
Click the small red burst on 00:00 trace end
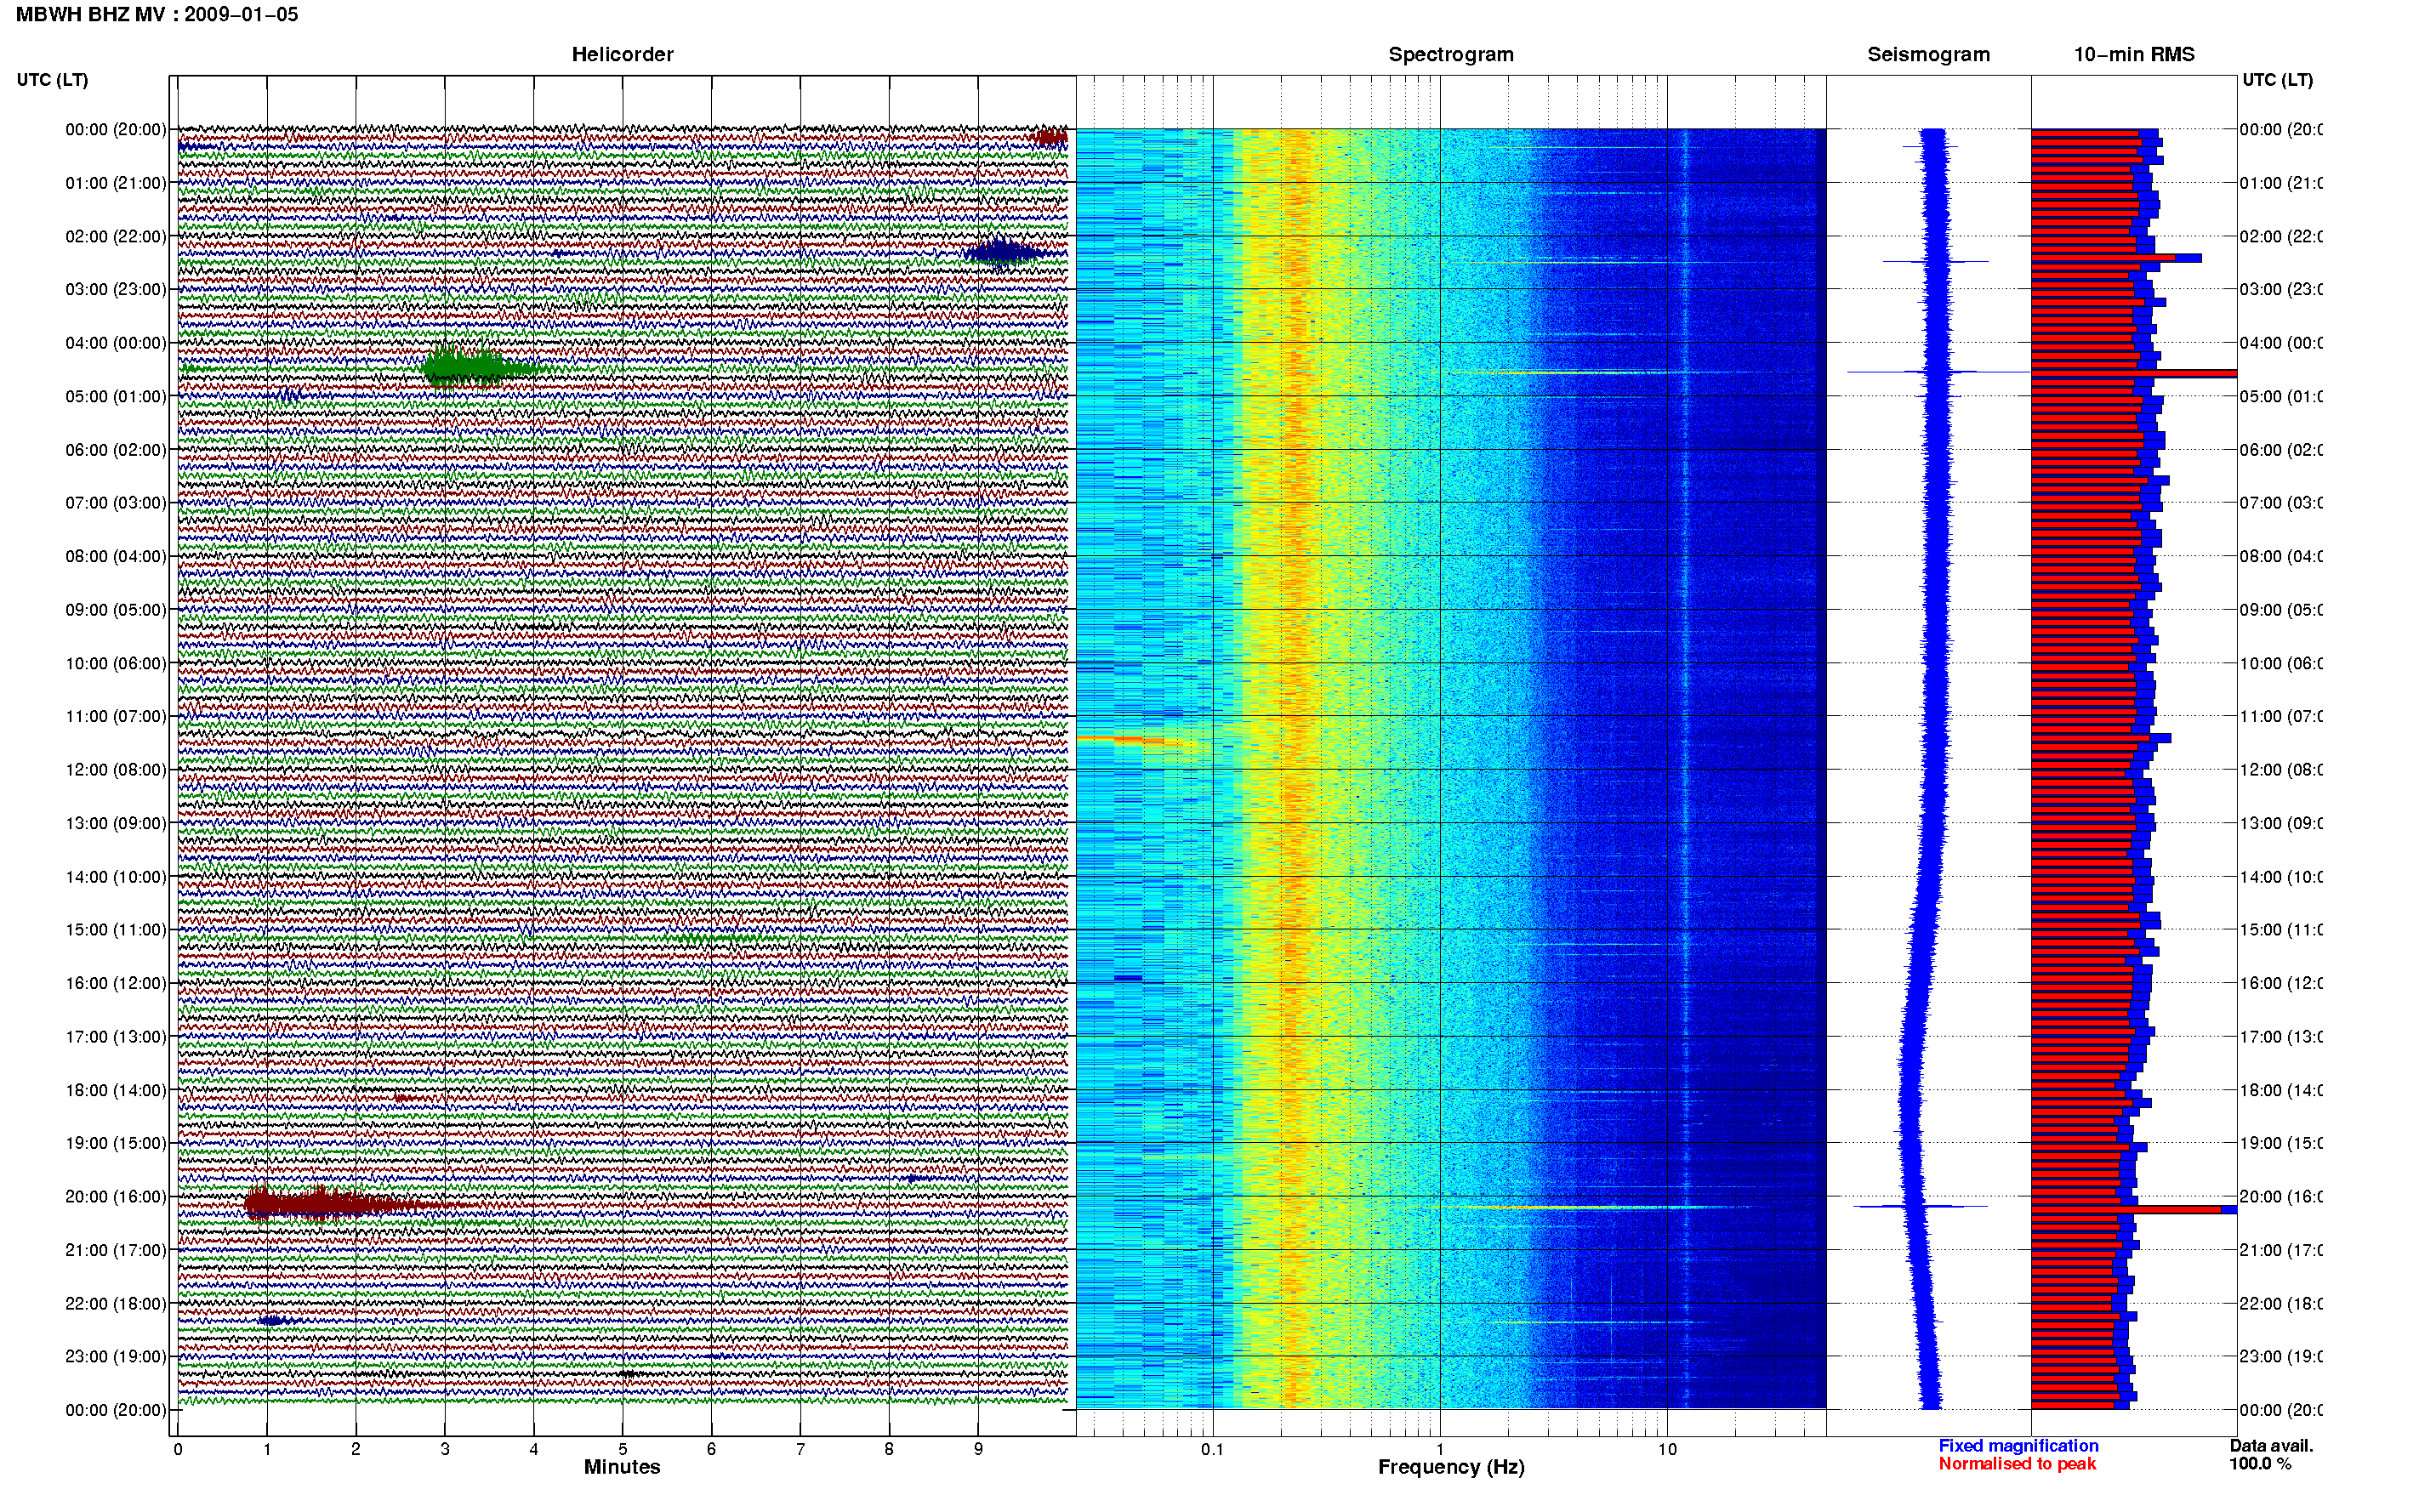click(x=1049, y=137)
